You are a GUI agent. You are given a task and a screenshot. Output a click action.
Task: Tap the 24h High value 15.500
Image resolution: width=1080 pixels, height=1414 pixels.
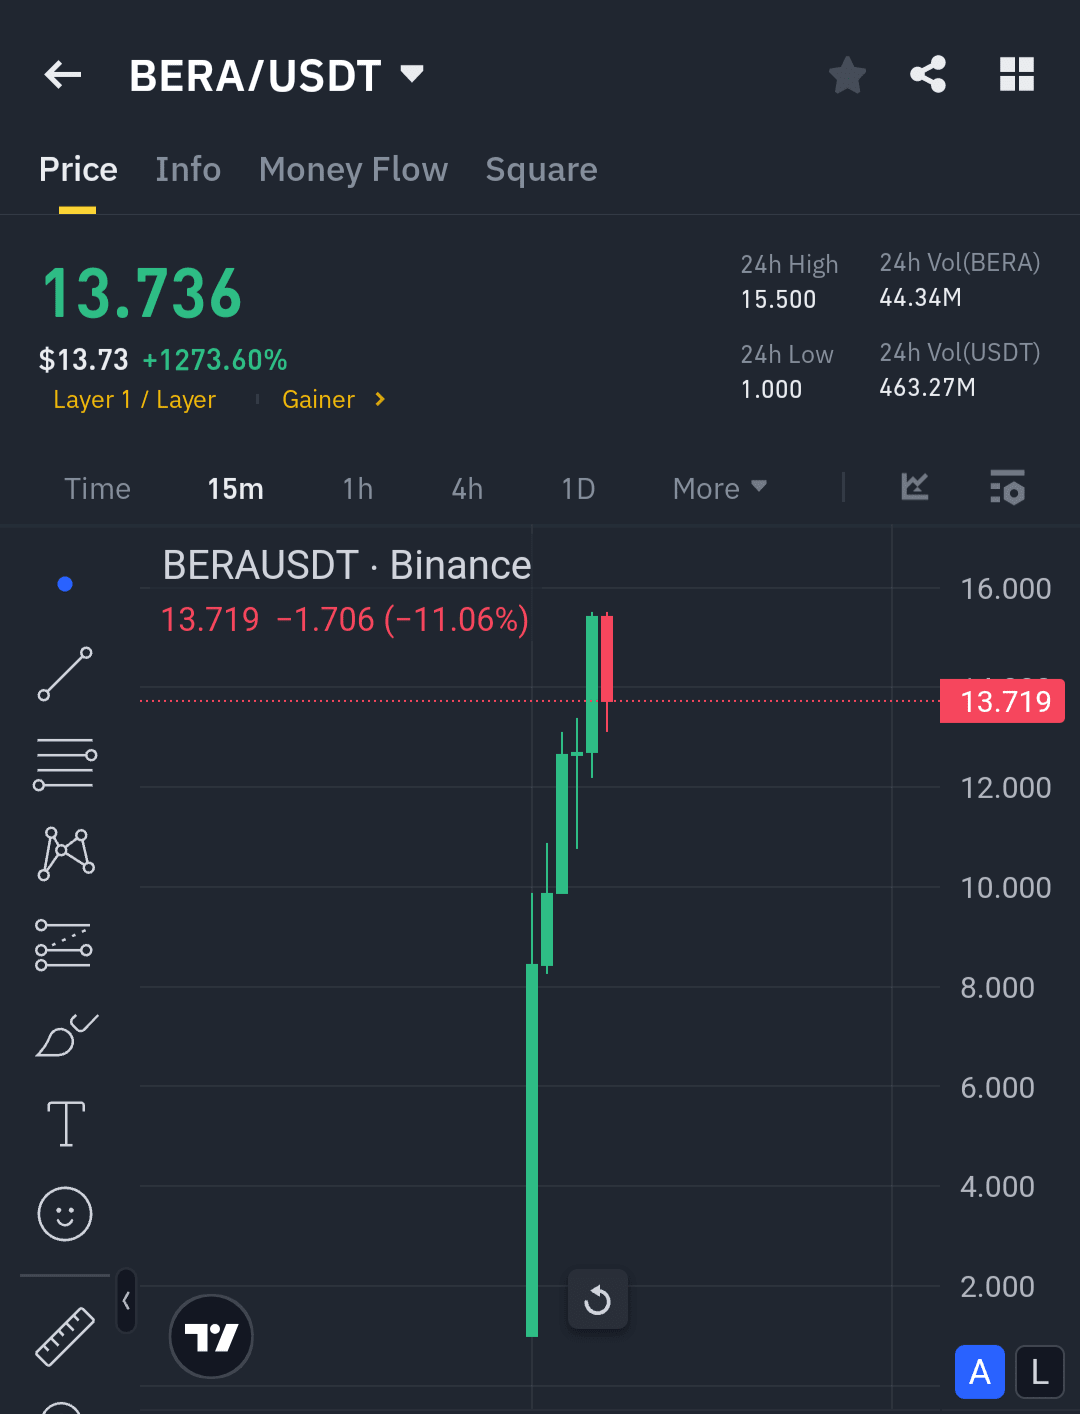pyautogui.click(x=779, y=299)
